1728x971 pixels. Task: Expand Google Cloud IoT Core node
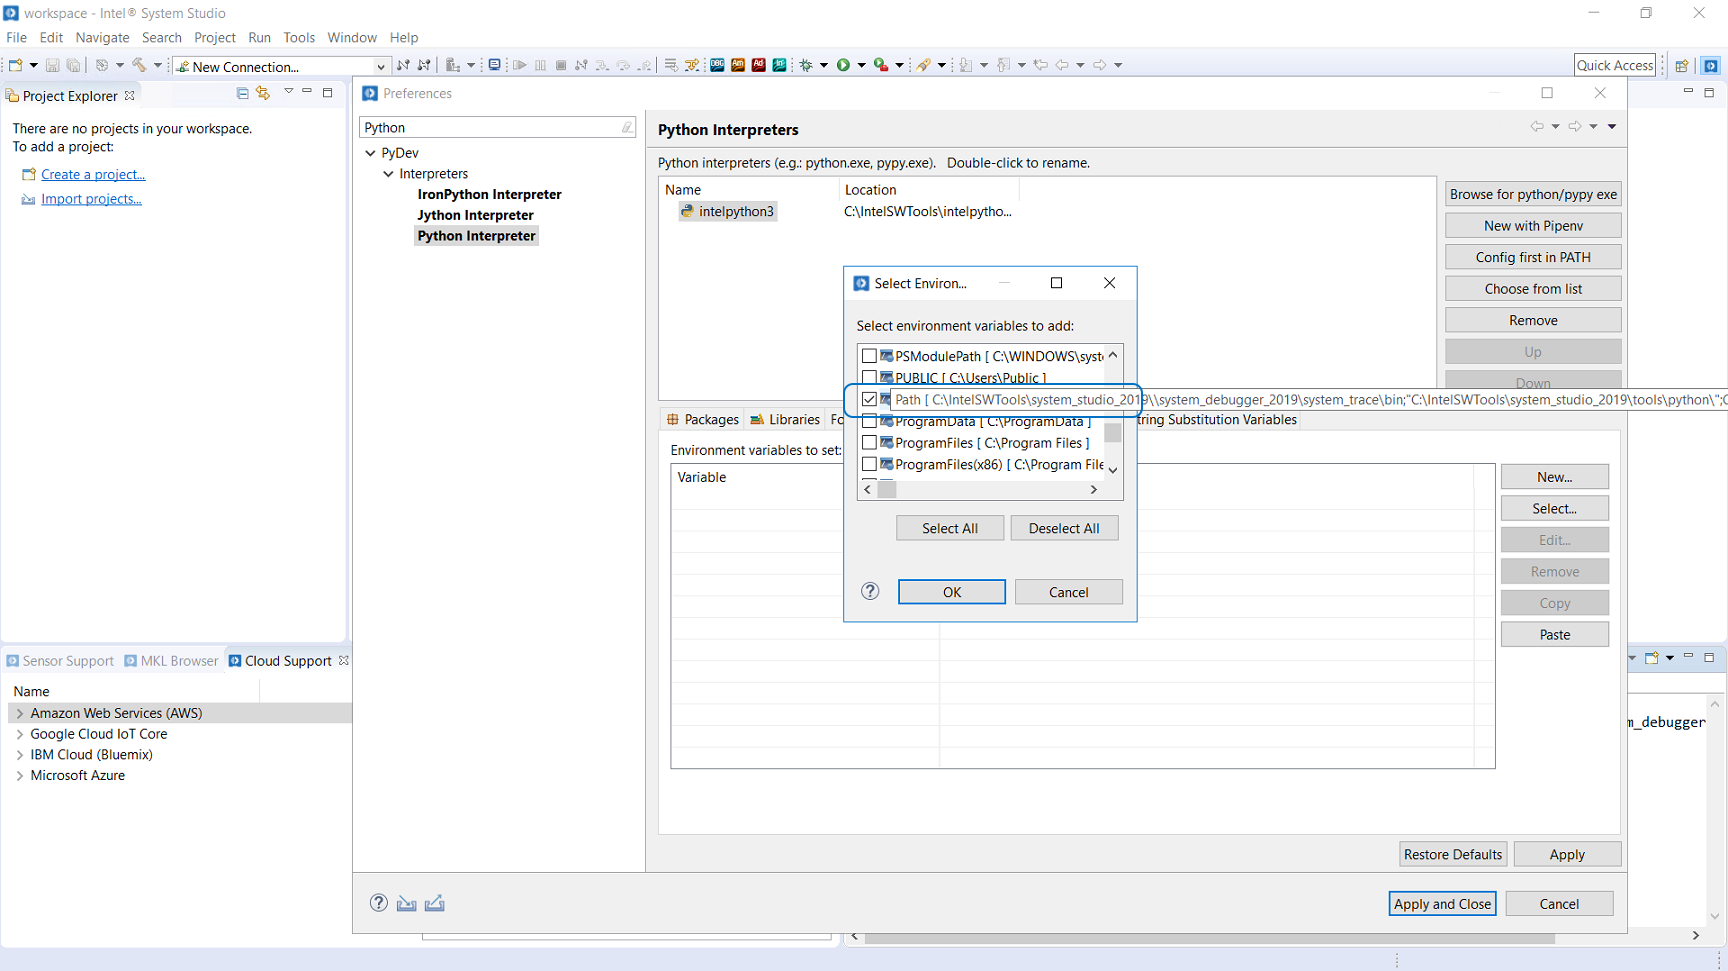click(x=20, y=734)
